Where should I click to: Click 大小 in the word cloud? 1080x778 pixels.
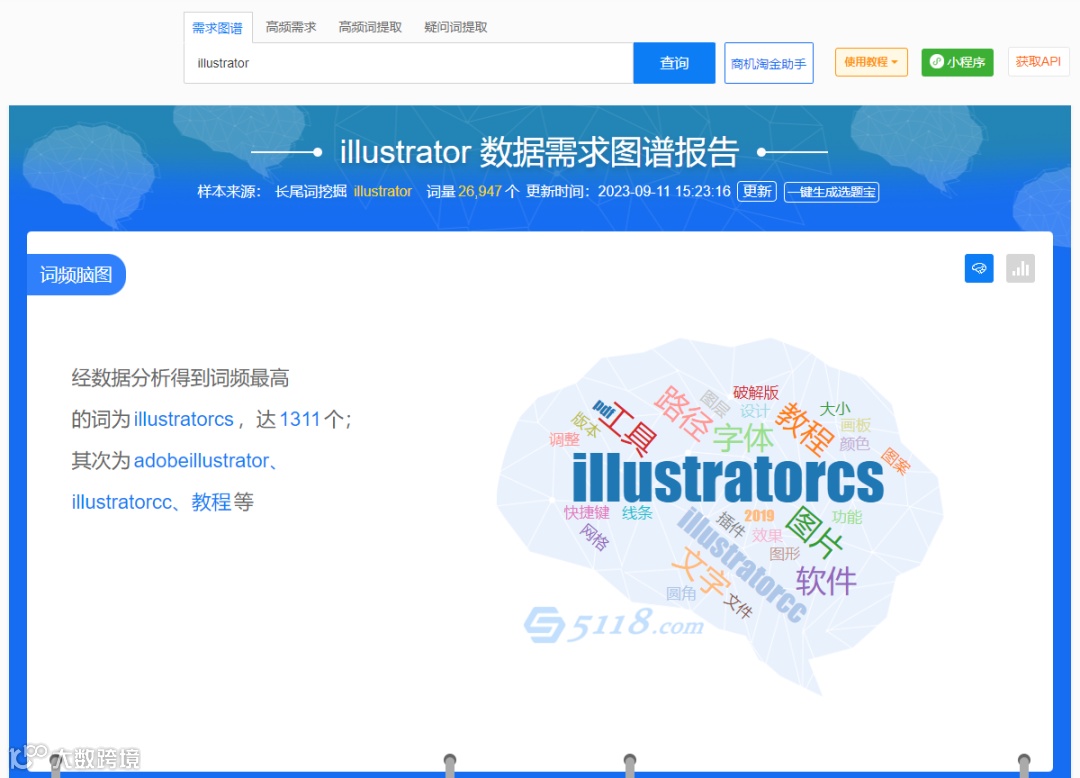(834, 409)
